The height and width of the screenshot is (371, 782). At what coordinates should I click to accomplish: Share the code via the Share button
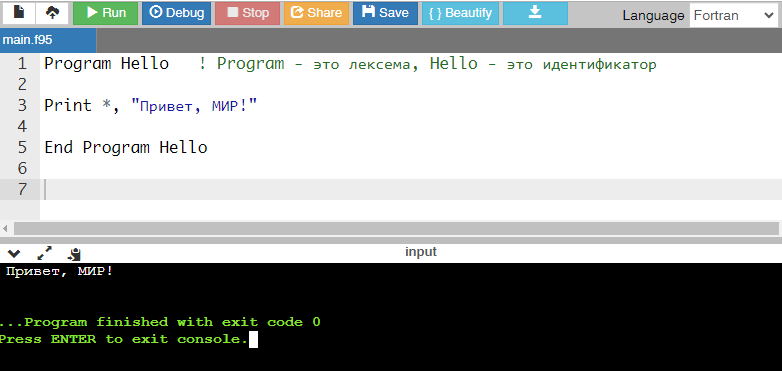[316, 13]
